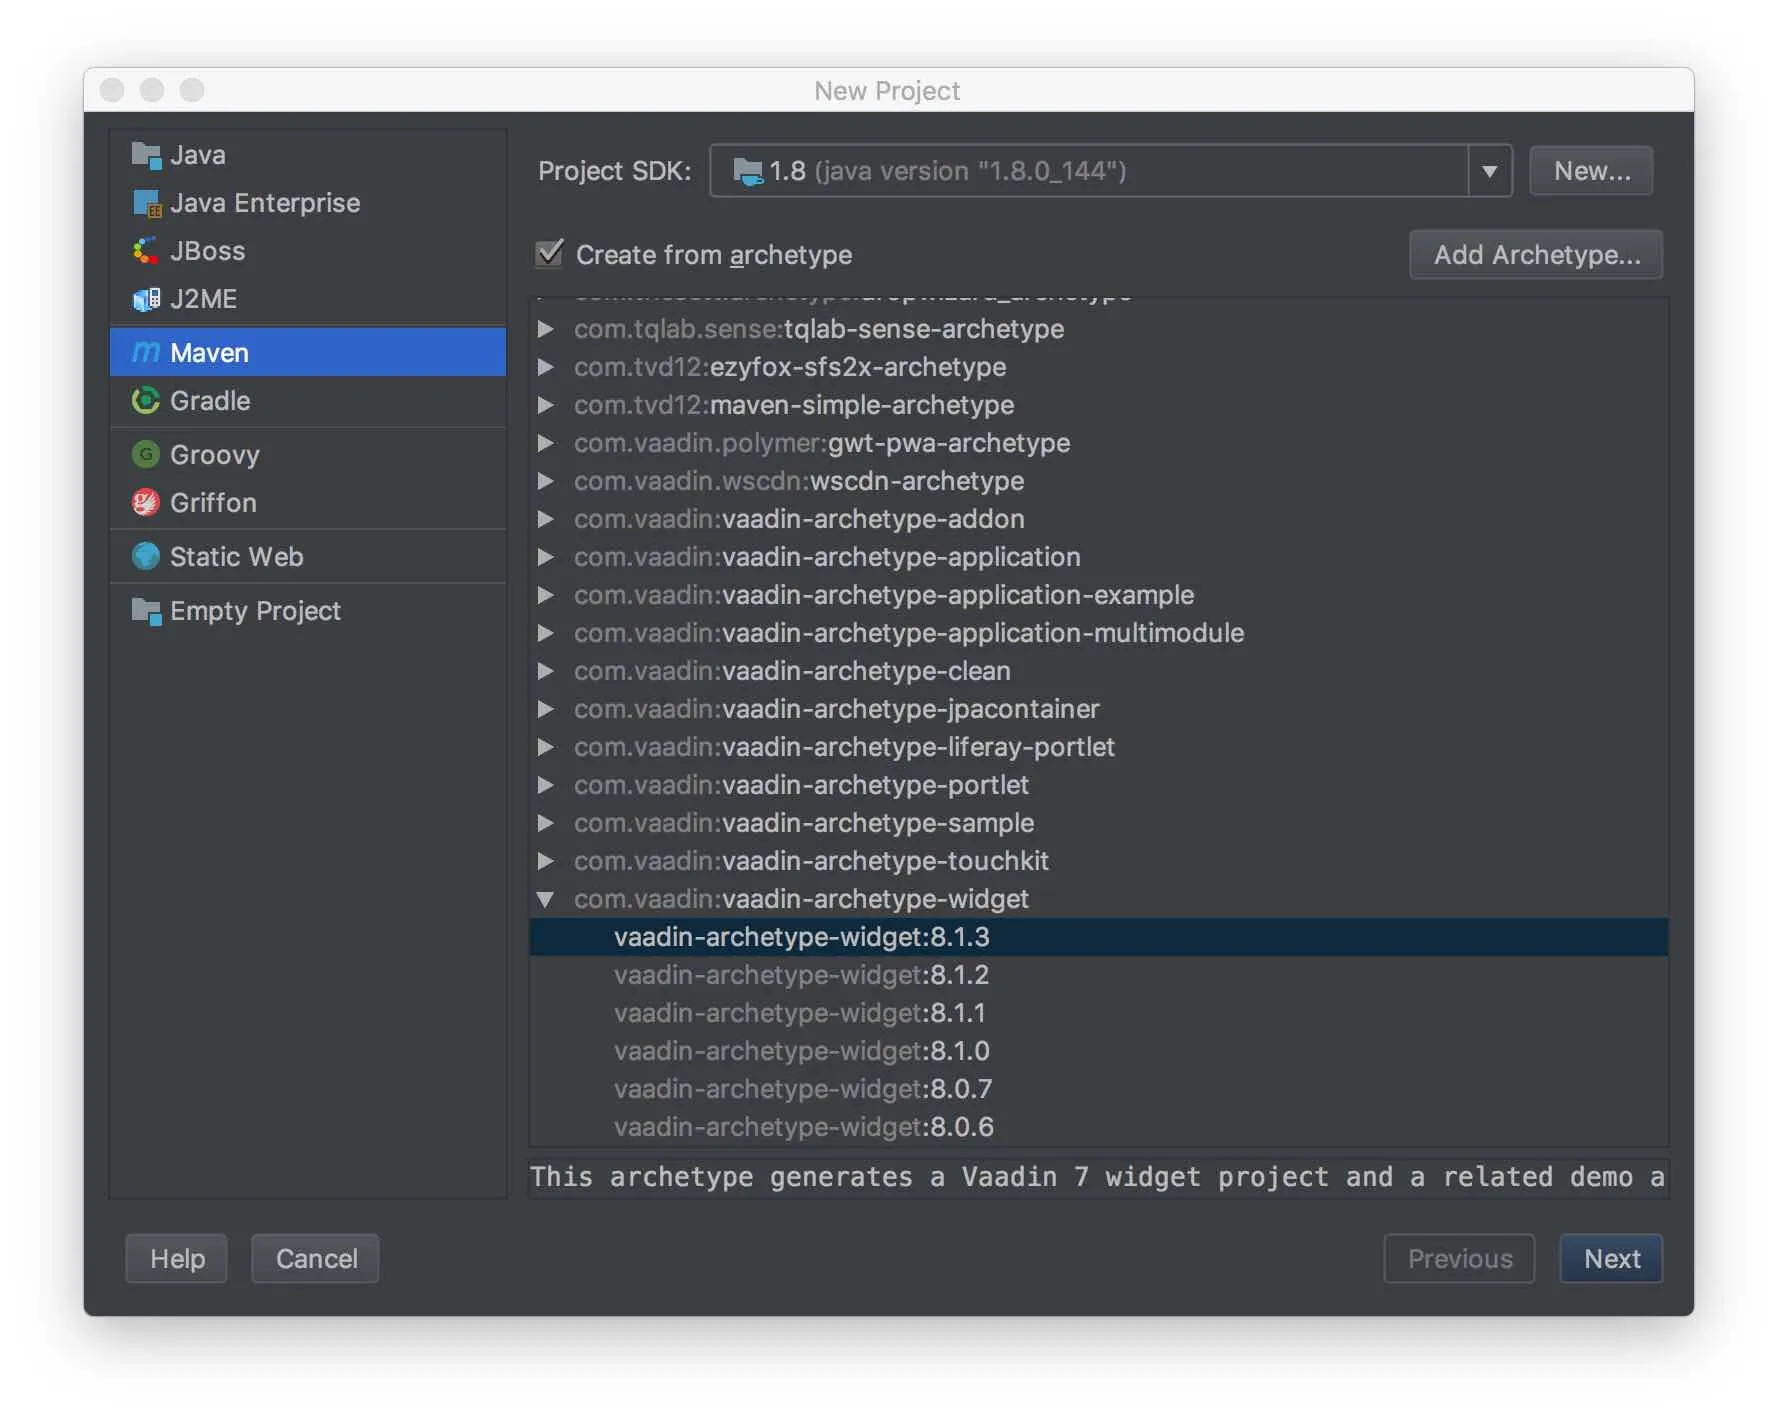Expand vaadin-archetype-sample tree node
The image size is (1778, 1416).
click(545, 823)
